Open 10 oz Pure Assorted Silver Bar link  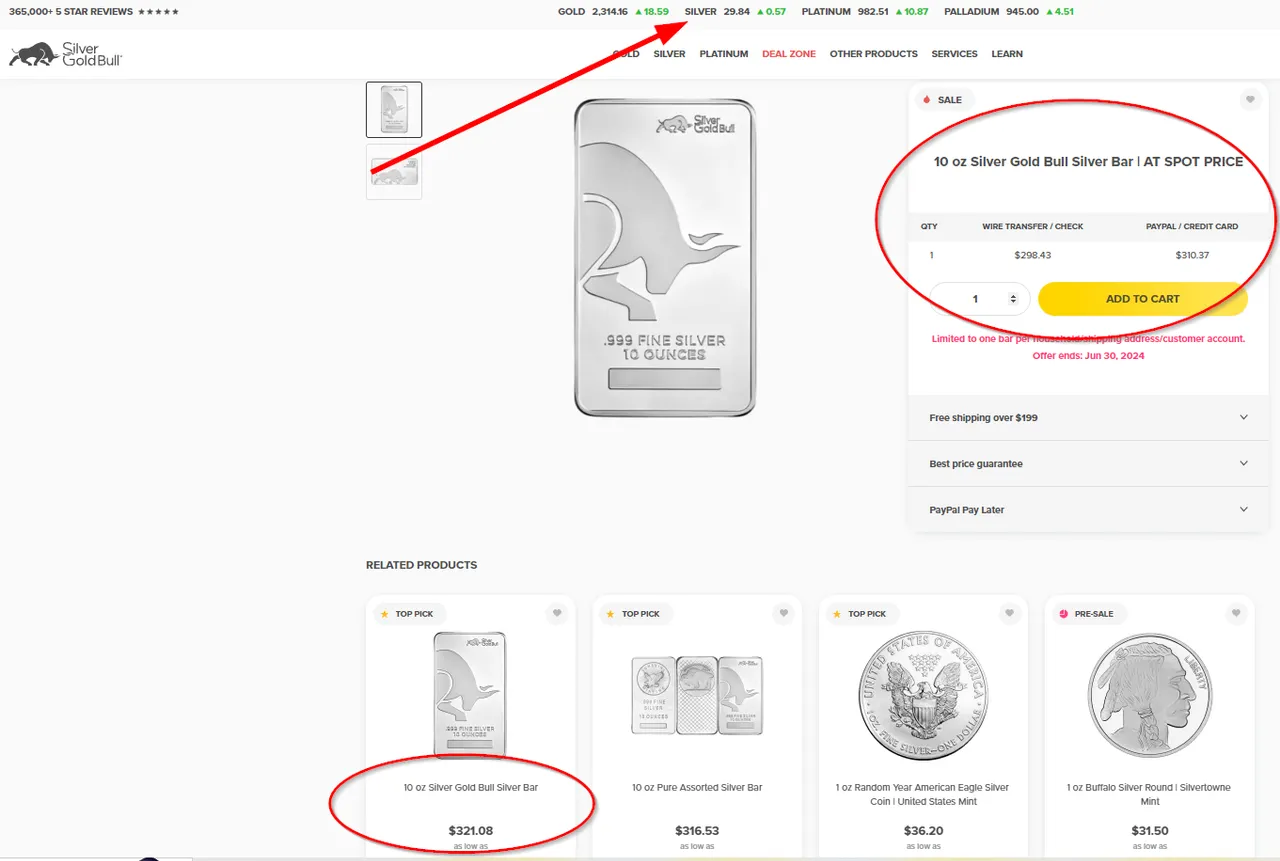[697, 788]
